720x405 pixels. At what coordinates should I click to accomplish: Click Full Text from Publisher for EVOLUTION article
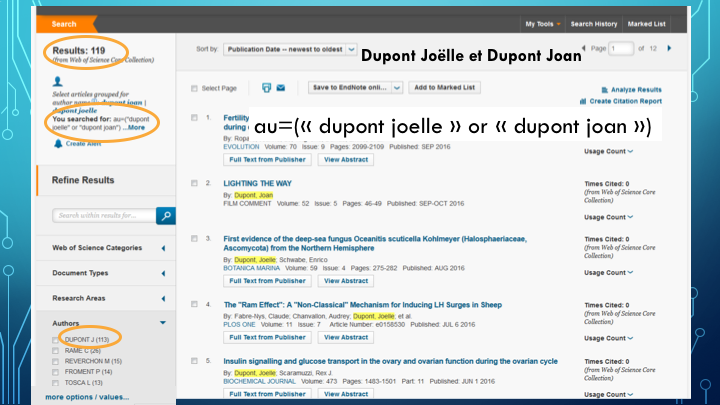click(x=267, y=160)
